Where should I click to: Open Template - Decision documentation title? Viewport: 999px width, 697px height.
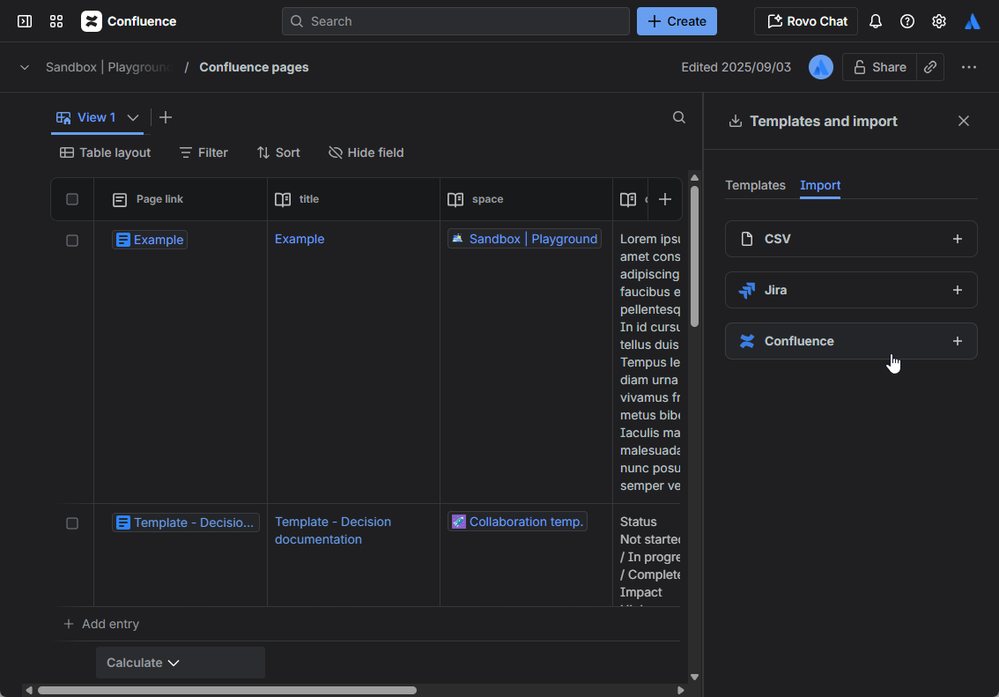tap(333, 531)
